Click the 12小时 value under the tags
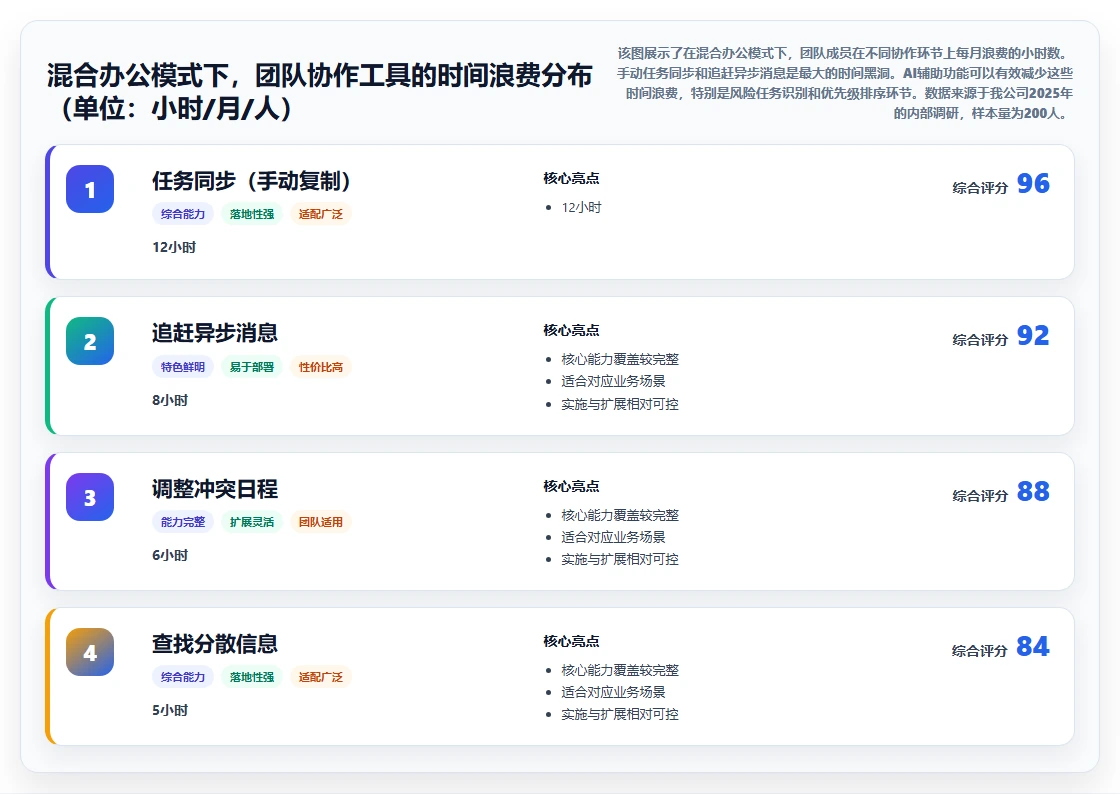This screenshot has width=1120, height=794. pyautogui.click(x=174, y=247)
